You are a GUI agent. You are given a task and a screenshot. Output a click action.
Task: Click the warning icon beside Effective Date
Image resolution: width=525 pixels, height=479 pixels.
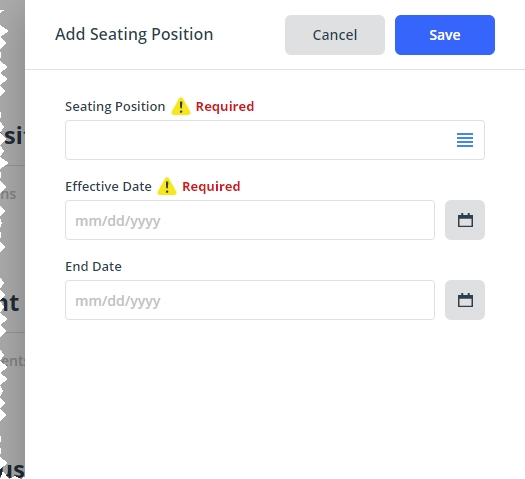[167, 186]
